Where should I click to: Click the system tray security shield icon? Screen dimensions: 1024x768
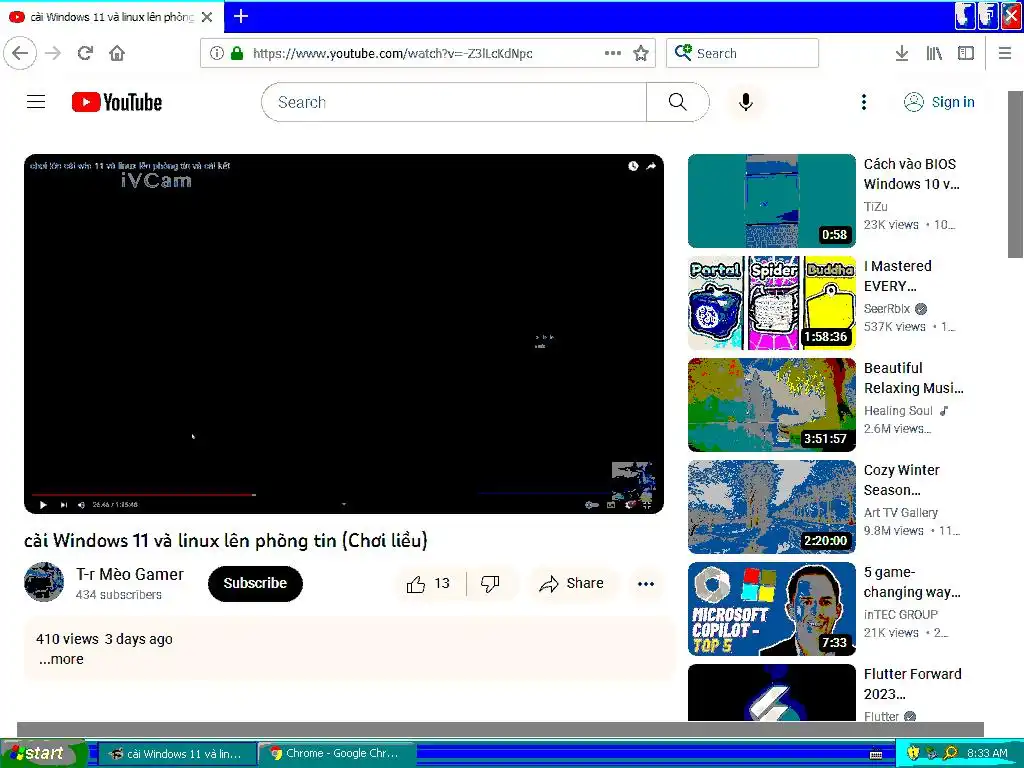913,753
